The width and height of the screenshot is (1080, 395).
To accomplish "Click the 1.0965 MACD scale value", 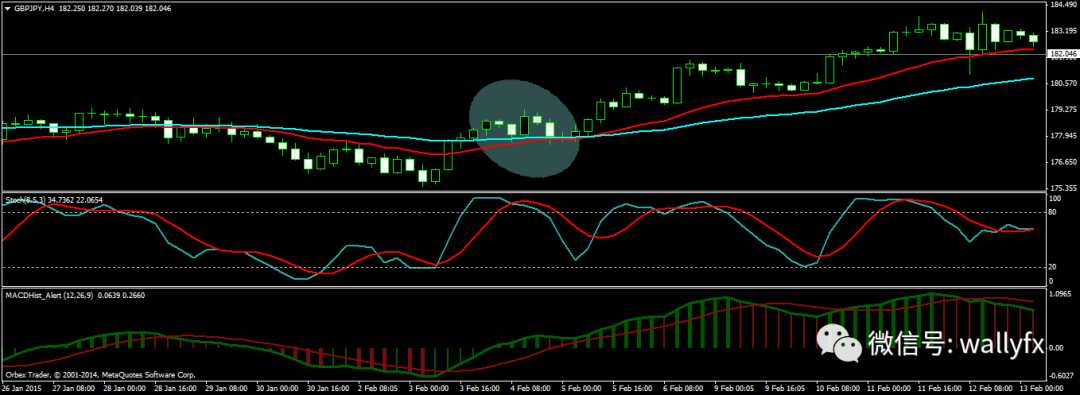I will coord(1061,294).
